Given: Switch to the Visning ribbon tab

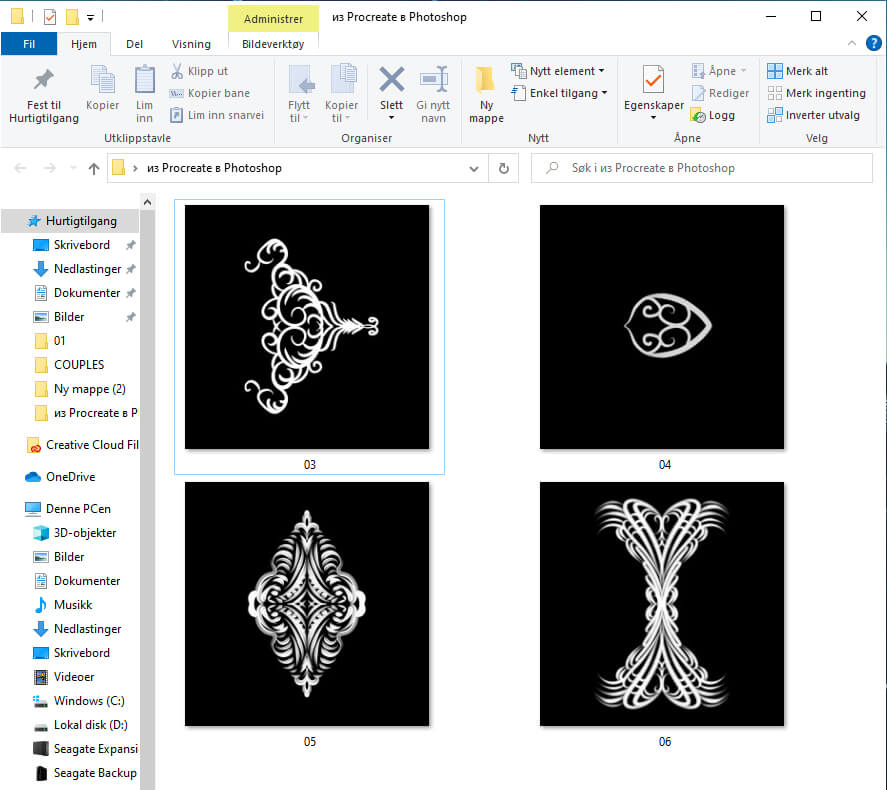Looking at the screenshot, I should coord(191,44).
